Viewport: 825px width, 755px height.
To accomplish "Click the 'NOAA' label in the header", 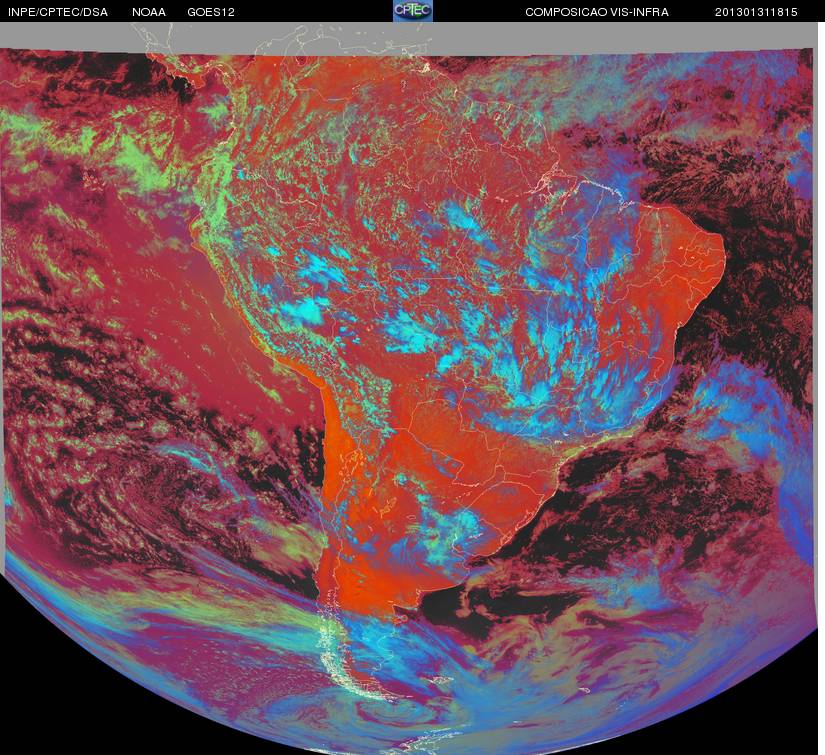I will pos(149,12).
